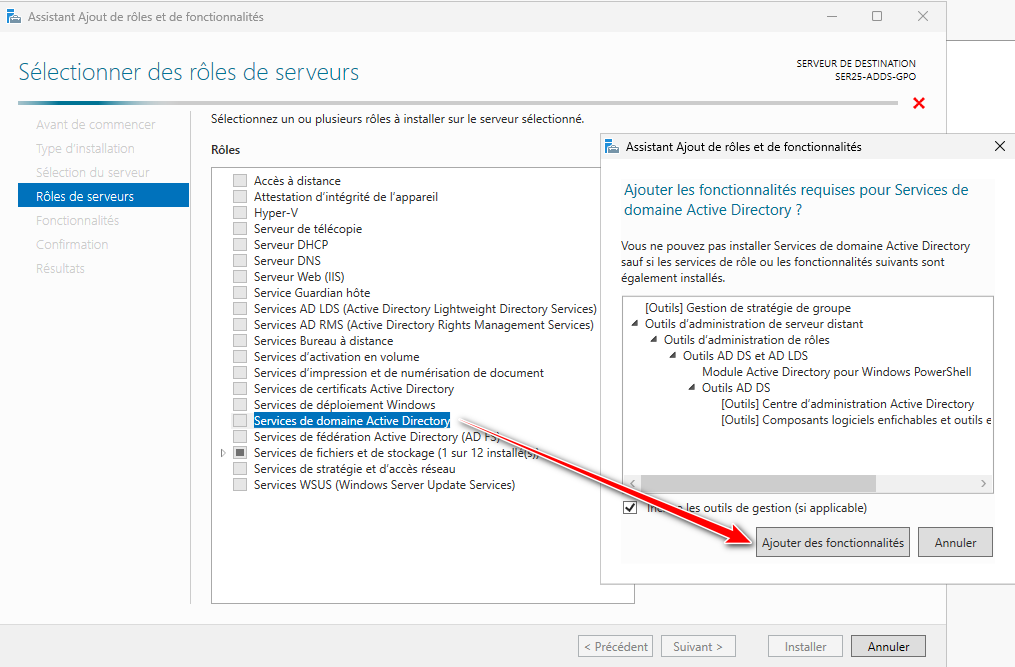Click the wizard icon in main title bar

[14, 16]
